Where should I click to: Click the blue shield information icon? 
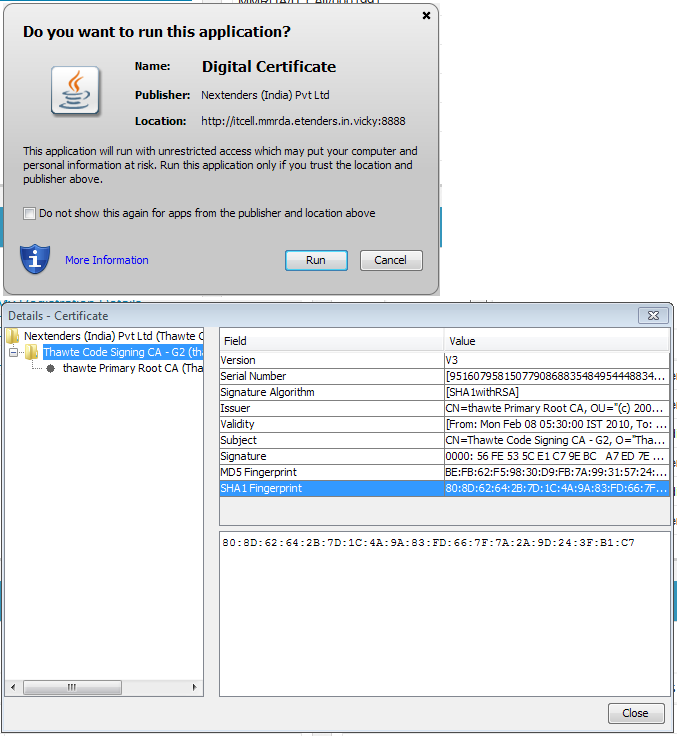[35, 259]
